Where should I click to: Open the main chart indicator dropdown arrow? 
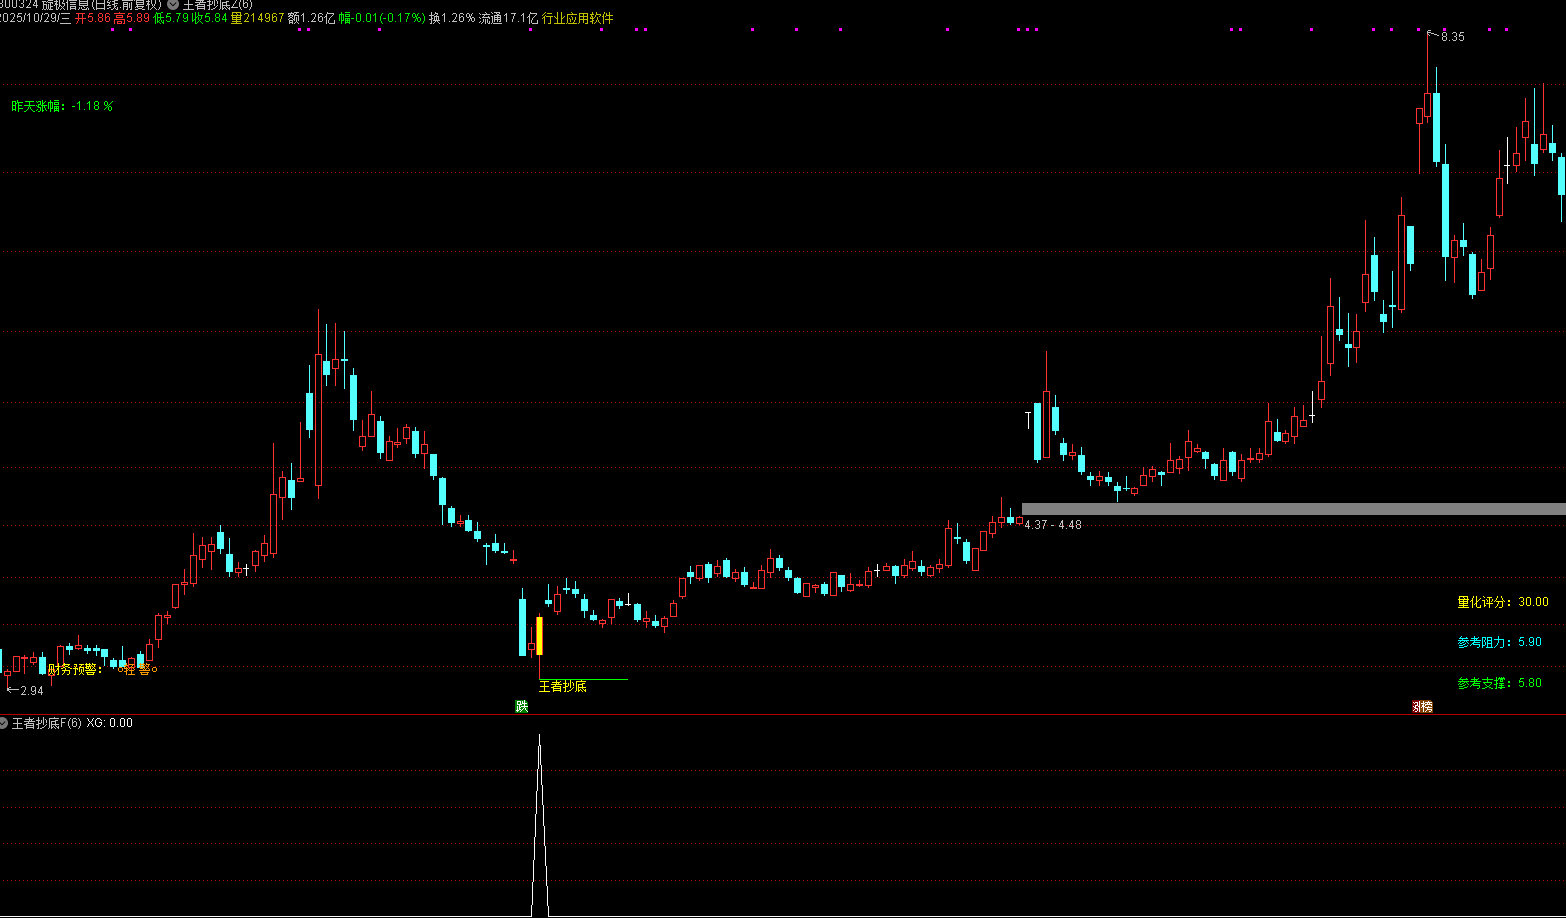[x=173, y=4]
